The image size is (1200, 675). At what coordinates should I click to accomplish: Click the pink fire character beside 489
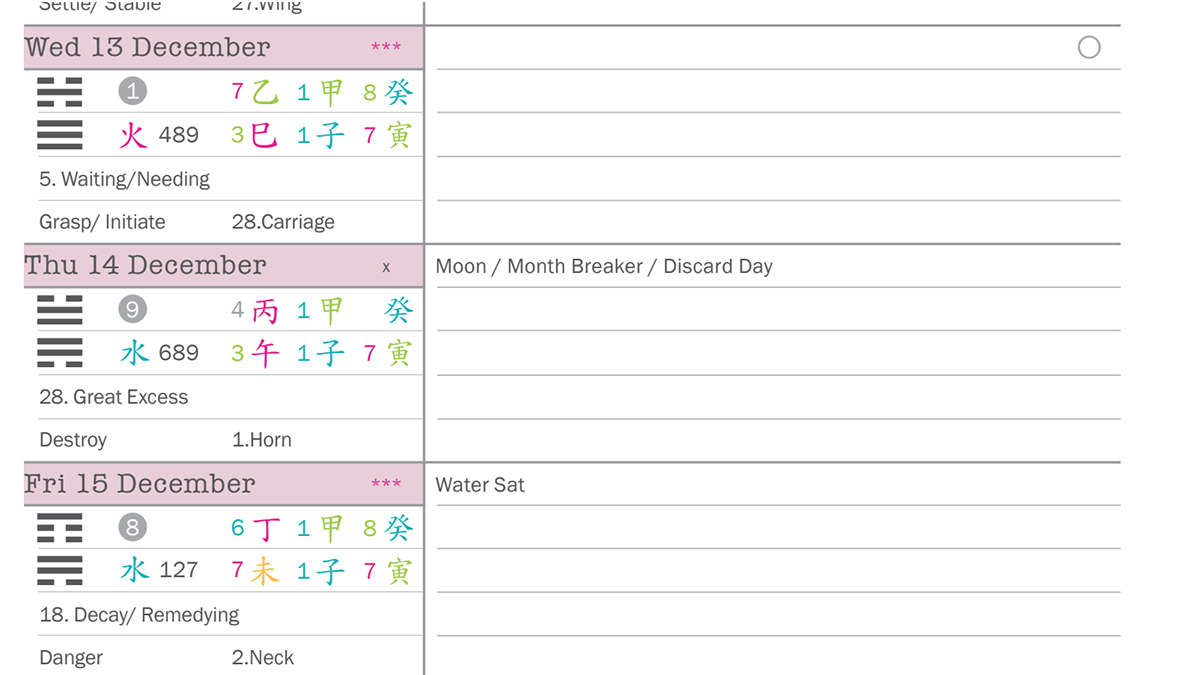pos(133,135)
